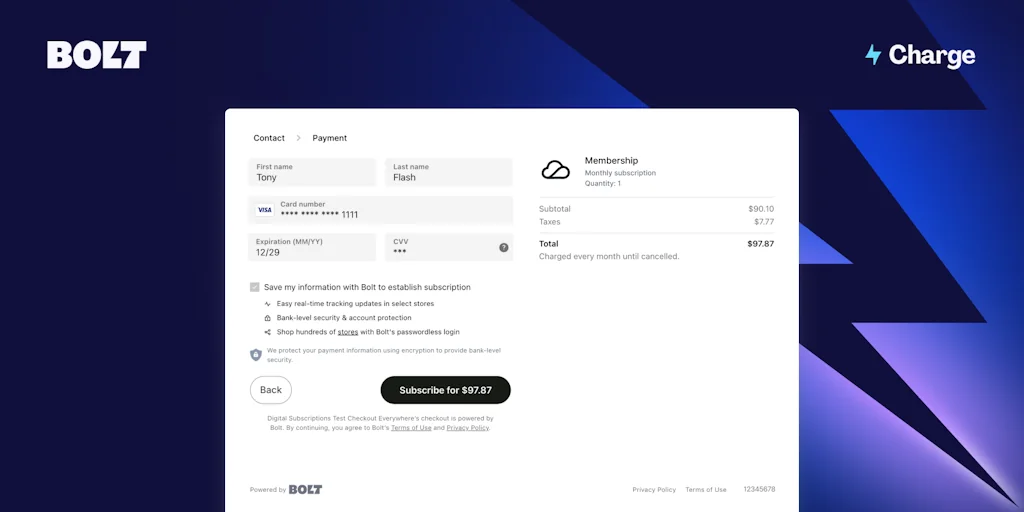Open the footer Terms of Use link

pos(705,490)
